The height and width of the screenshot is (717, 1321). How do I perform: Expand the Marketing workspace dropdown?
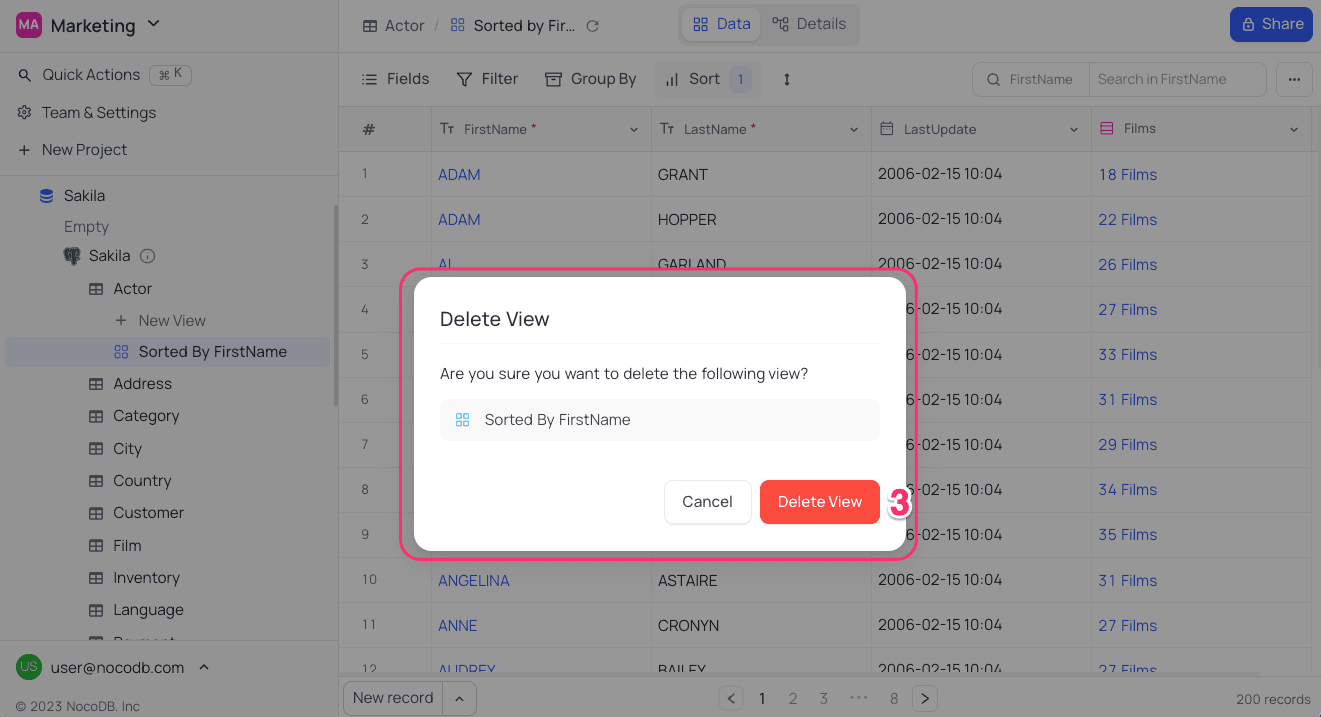153,23
